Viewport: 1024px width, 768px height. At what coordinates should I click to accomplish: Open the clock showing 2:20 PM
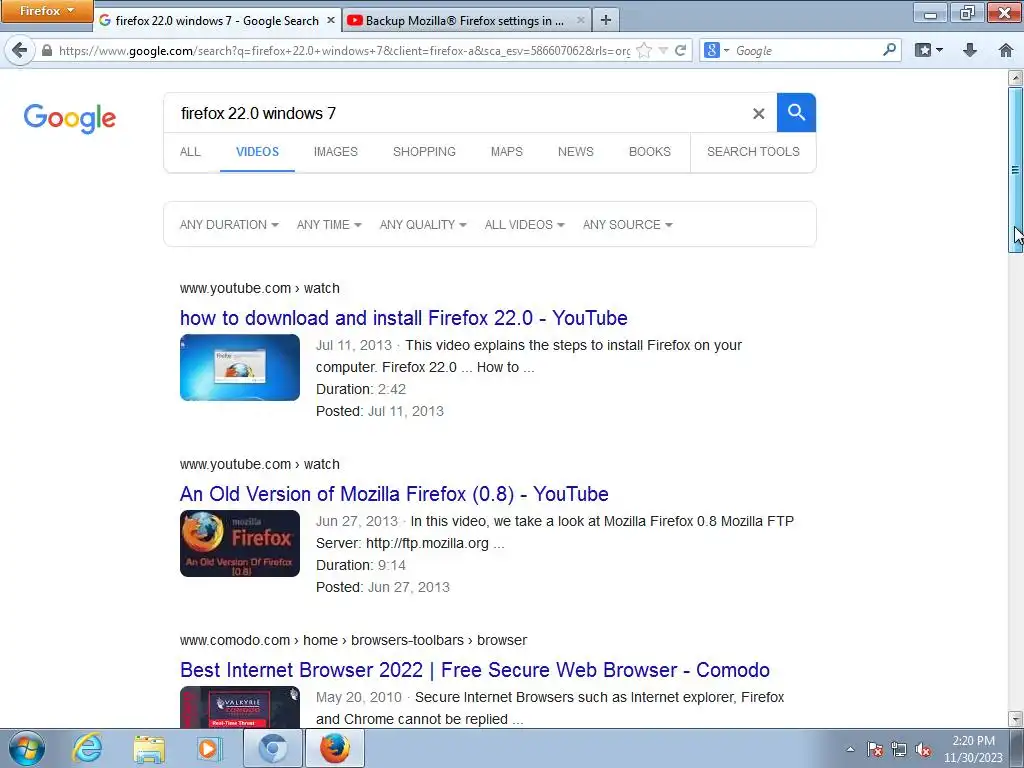point(973,749)
